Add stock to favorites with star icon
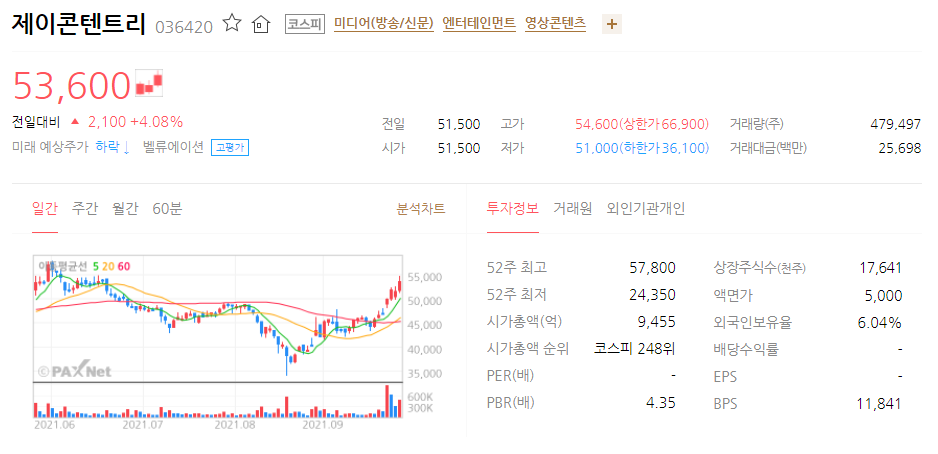 pos(232,24)
